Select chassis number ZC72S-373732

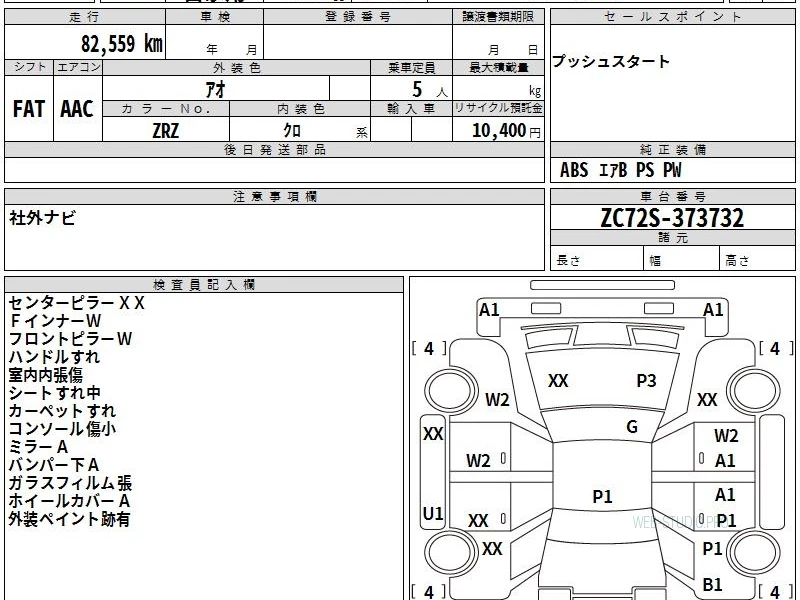click(x=672, y=218)
